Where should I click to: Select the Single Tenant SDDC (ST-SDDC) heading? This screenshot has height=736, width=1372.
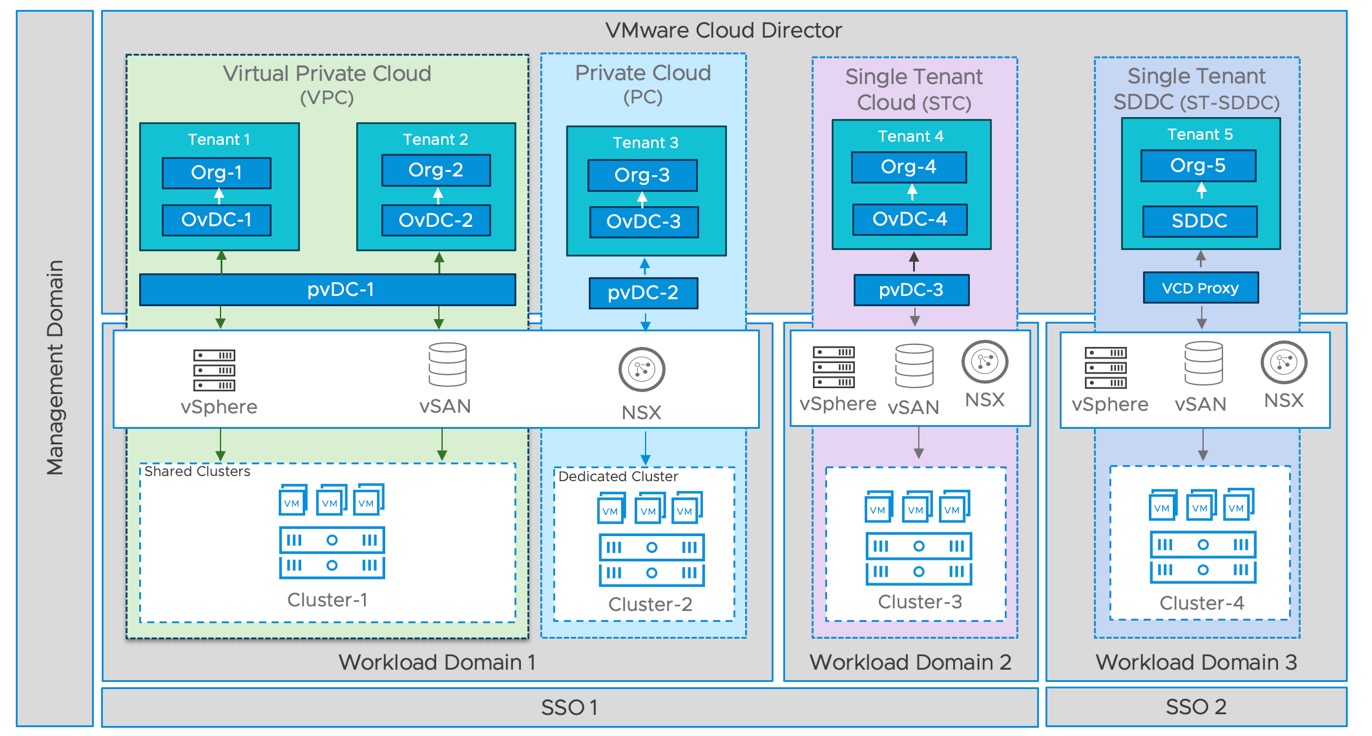[1196, 89]
